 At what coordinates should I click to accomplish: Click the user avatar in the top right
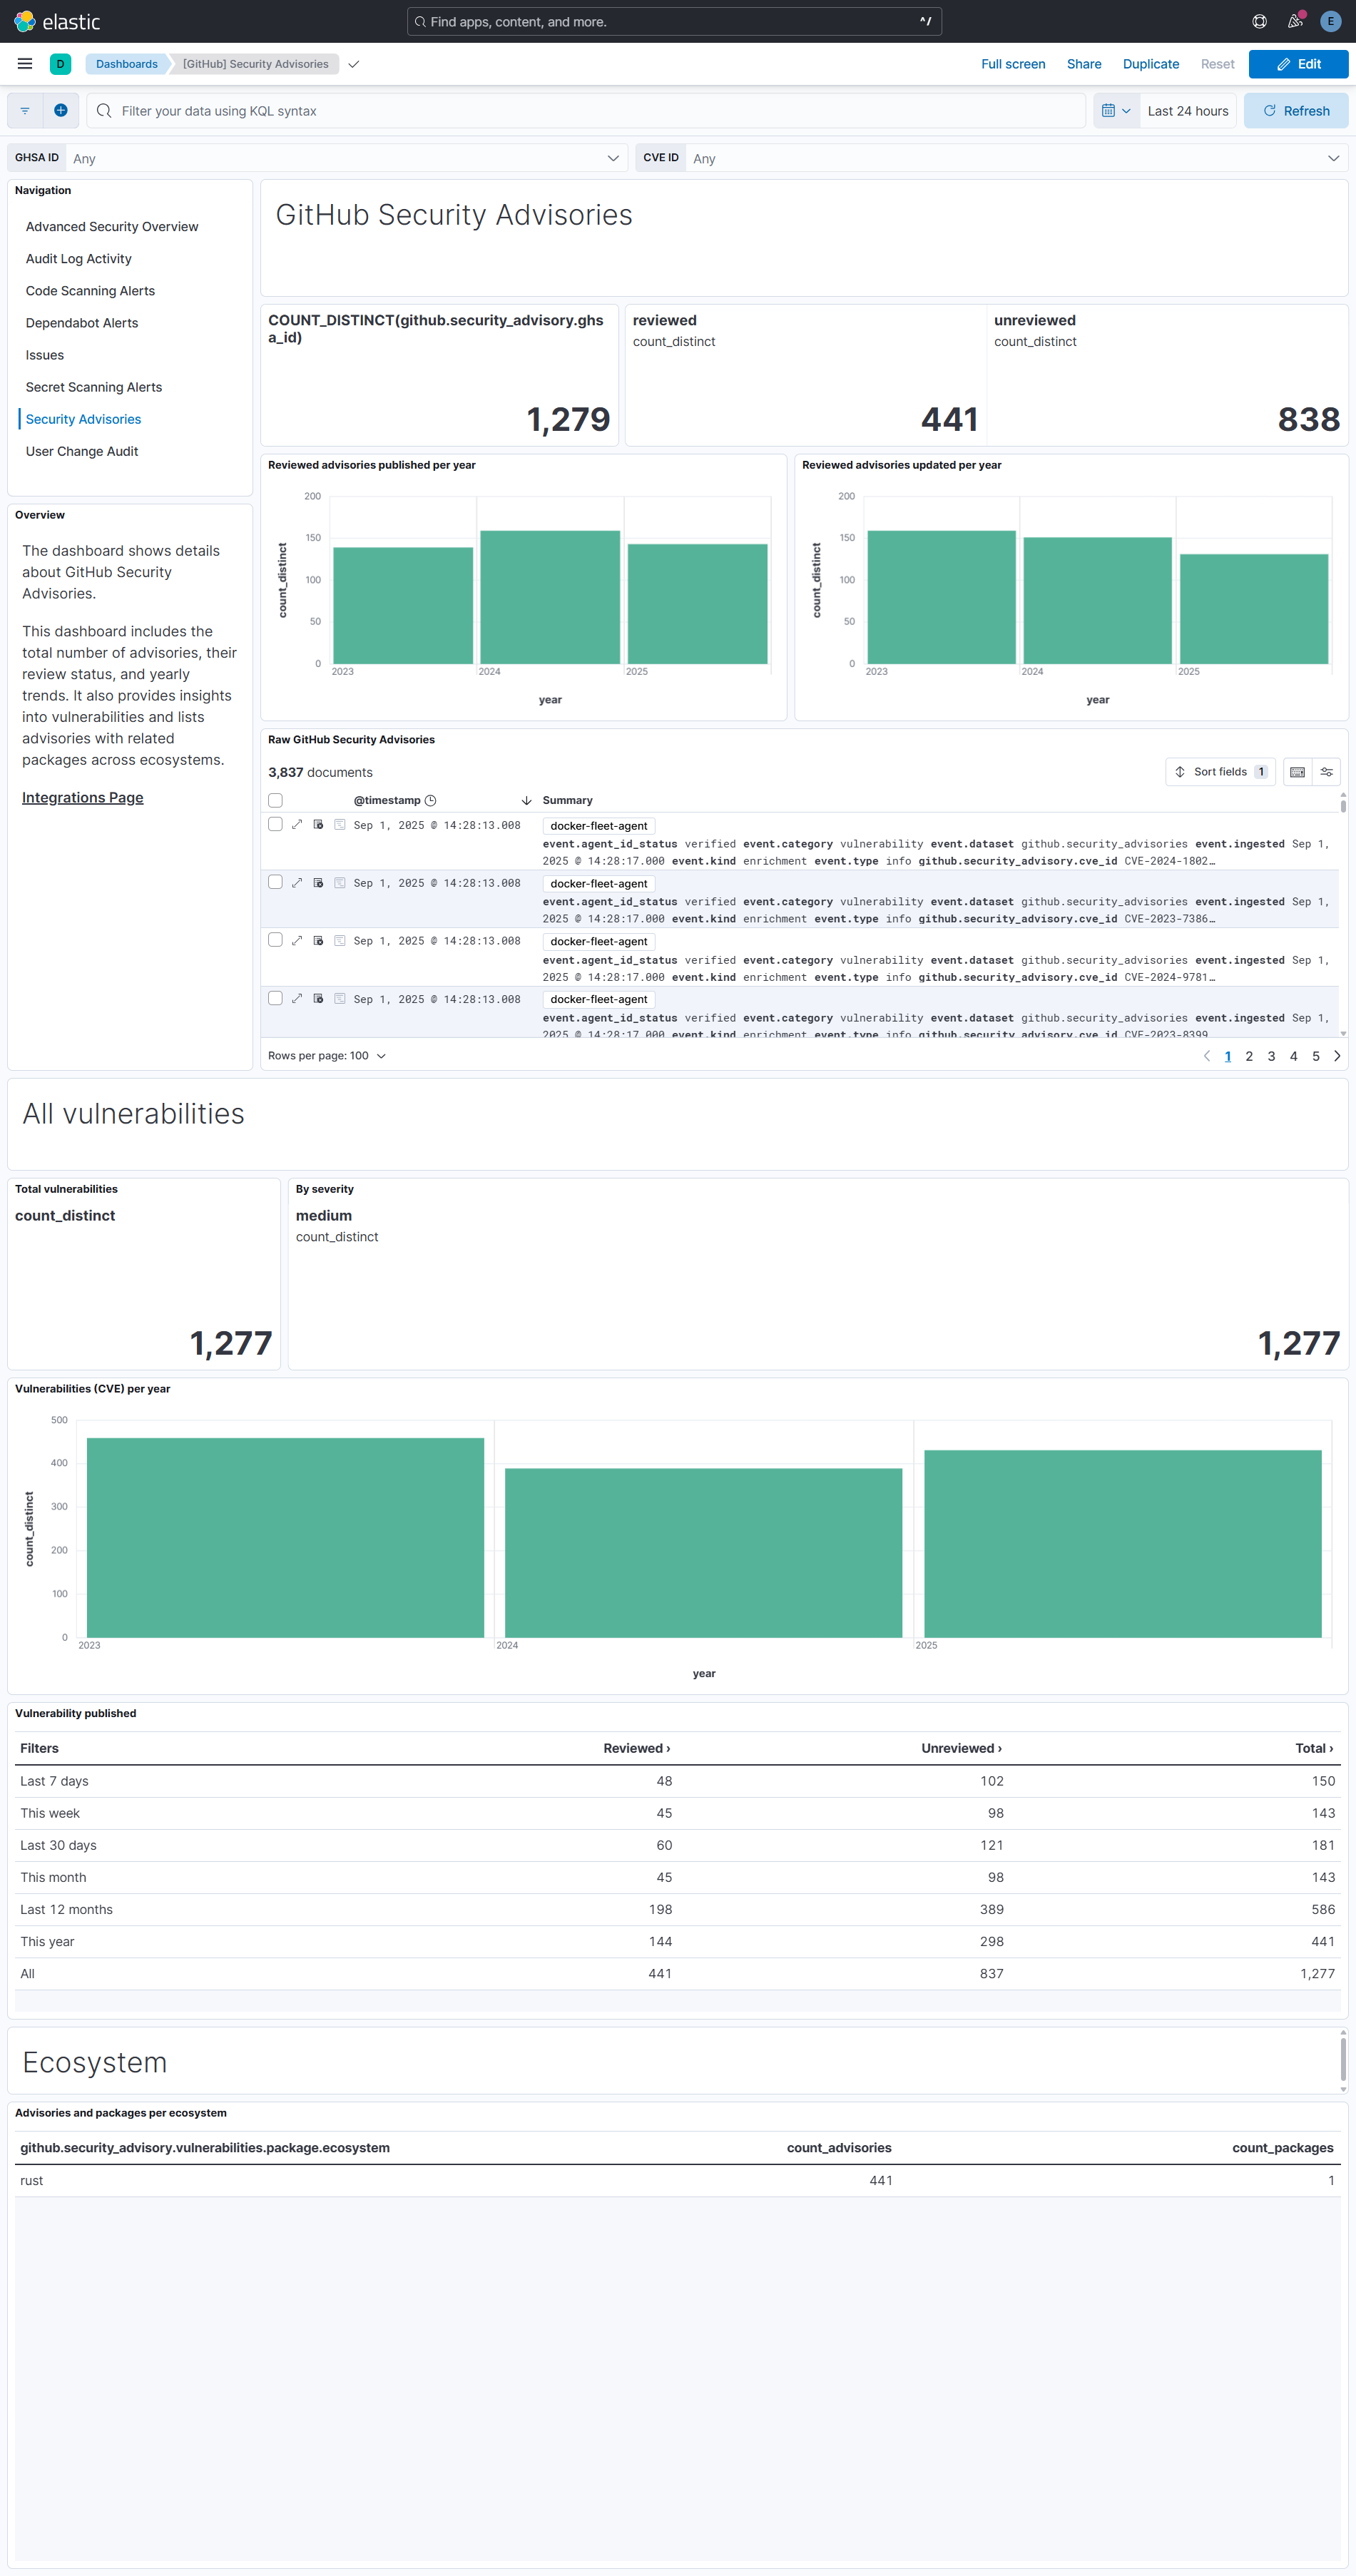(x=1330, y=21)
